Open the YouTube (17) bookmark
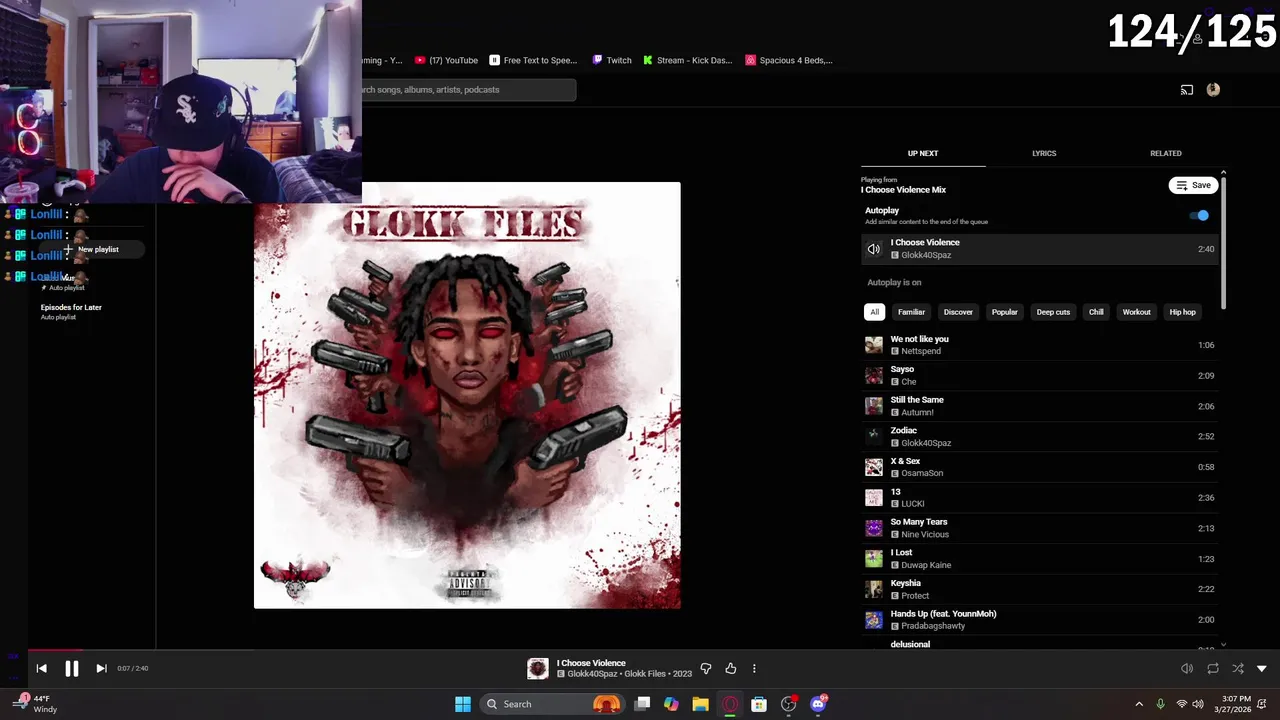The image size is (1280, 720). 446,60
